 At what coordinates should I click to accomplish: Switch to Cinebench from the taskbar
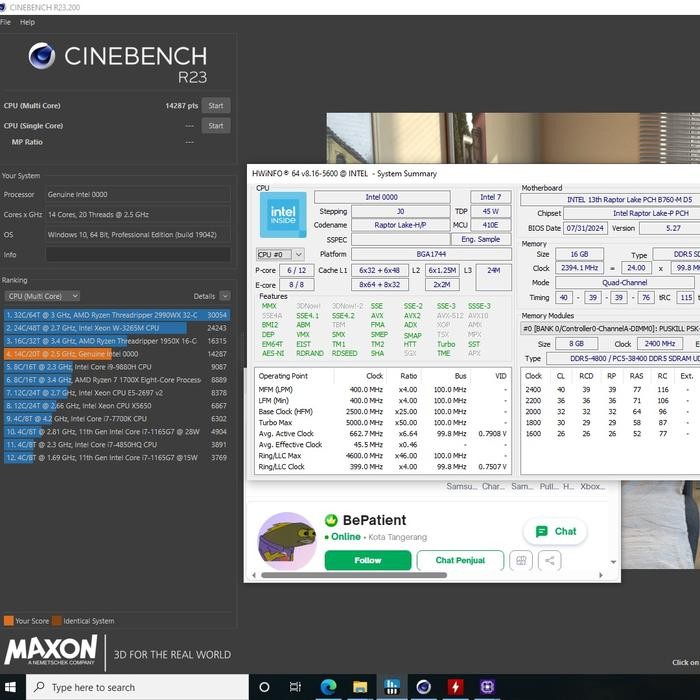coord(423,687)
